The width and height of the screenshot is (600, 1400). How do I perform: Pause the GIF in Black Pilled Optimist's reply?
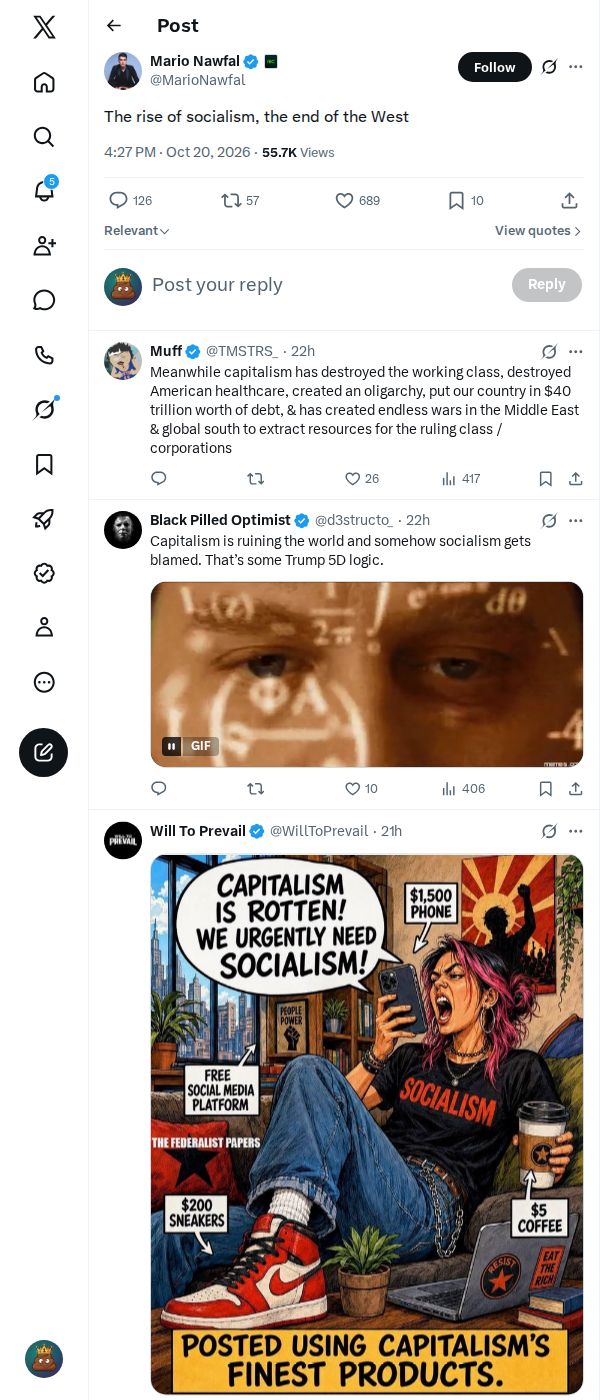pyautogui.click(x=172, y=746)
